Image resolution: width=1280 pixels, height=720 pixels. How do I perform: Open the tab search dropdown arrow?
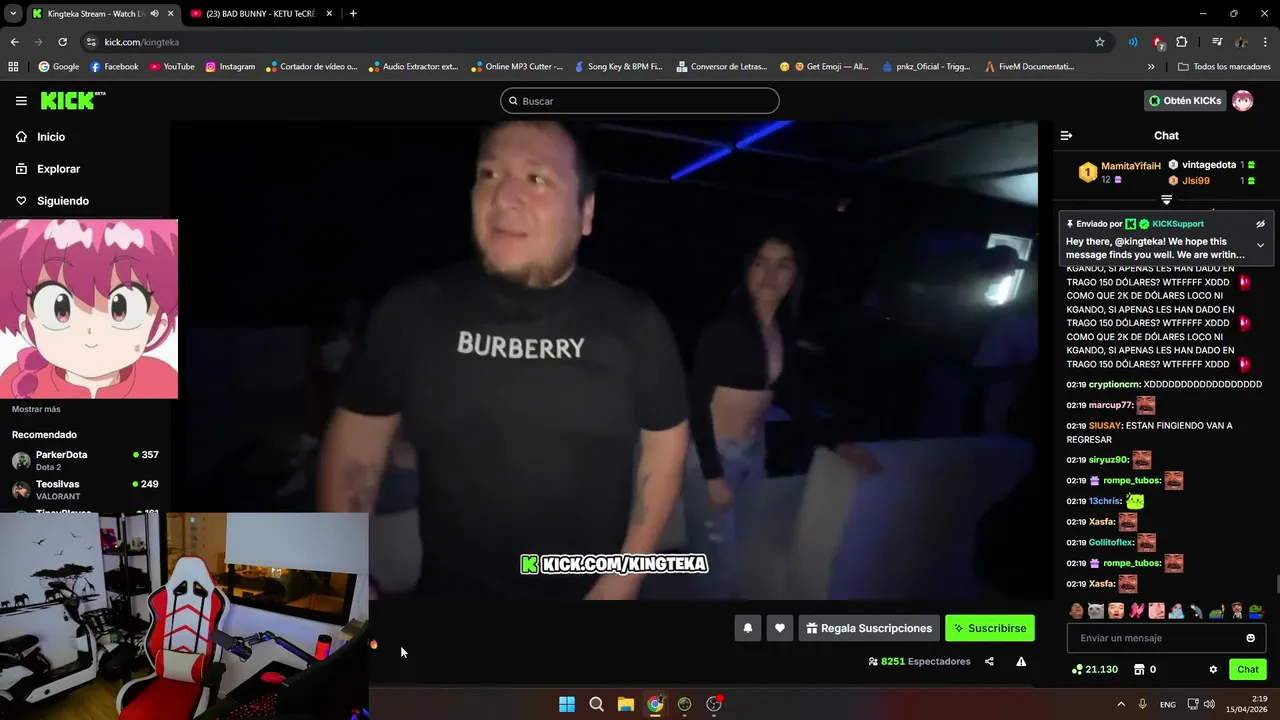coord(12,14)
